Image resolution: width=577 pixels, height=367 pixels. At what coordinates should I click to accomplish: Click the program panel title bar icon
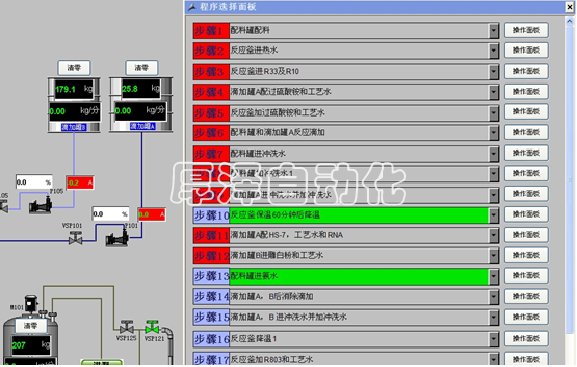coord(192,7)
